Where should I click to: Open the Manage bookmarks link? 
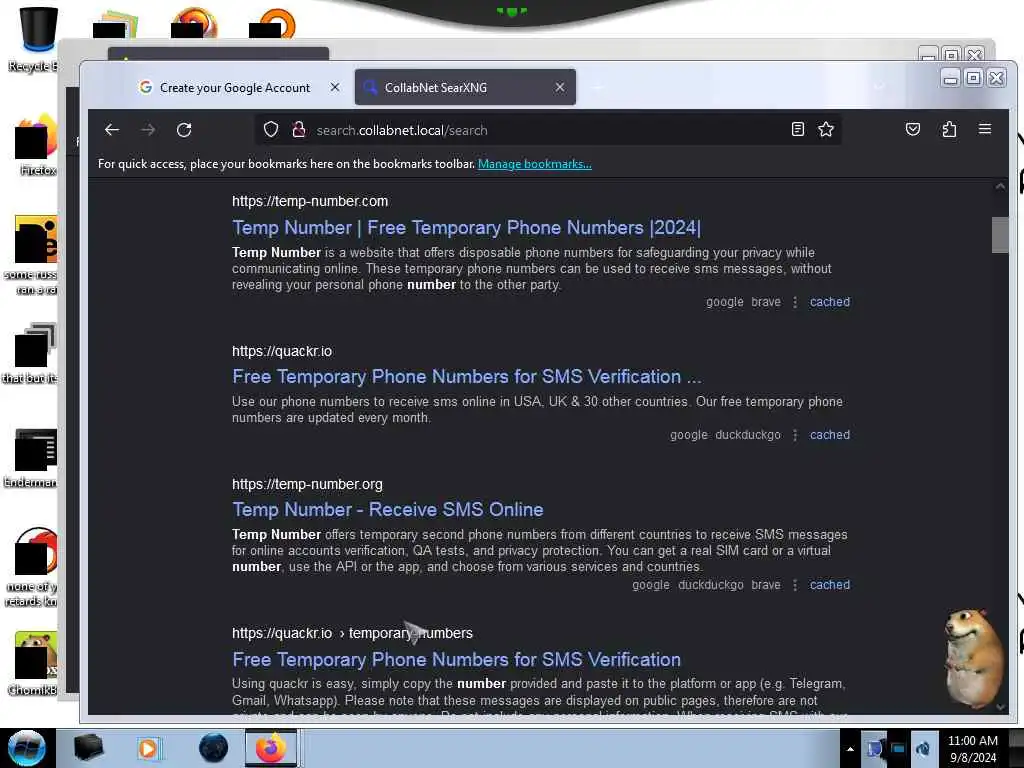click(535, 164)
